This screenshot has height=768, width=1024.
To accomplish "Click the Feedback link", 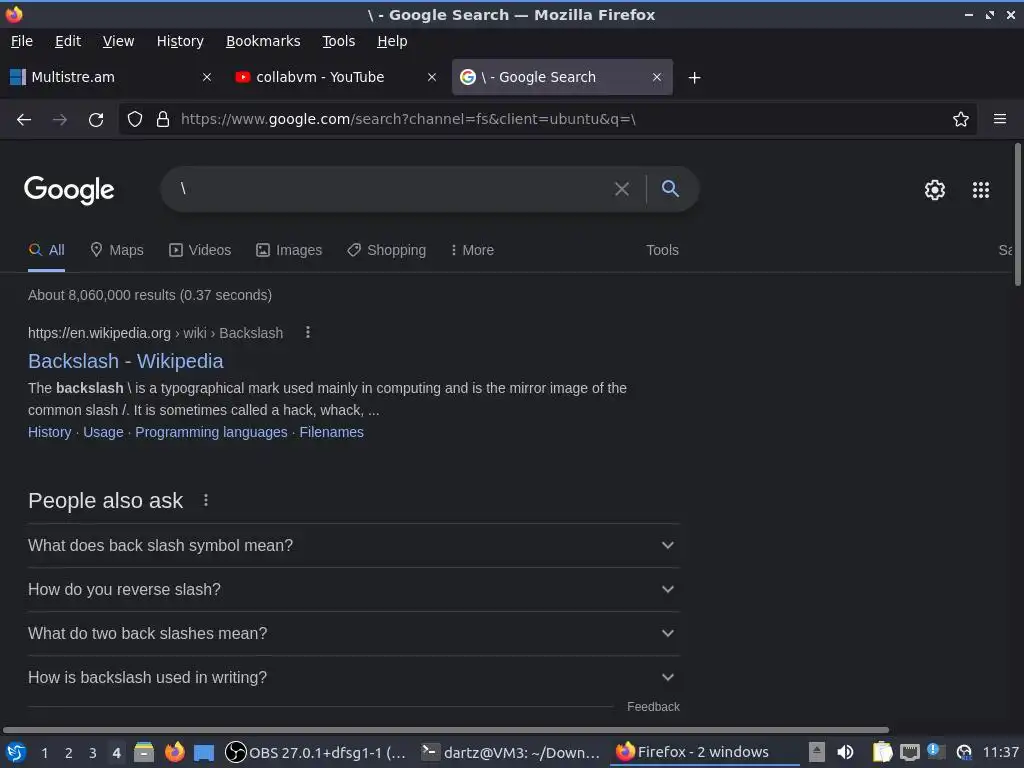I will (x=653, y=707).
